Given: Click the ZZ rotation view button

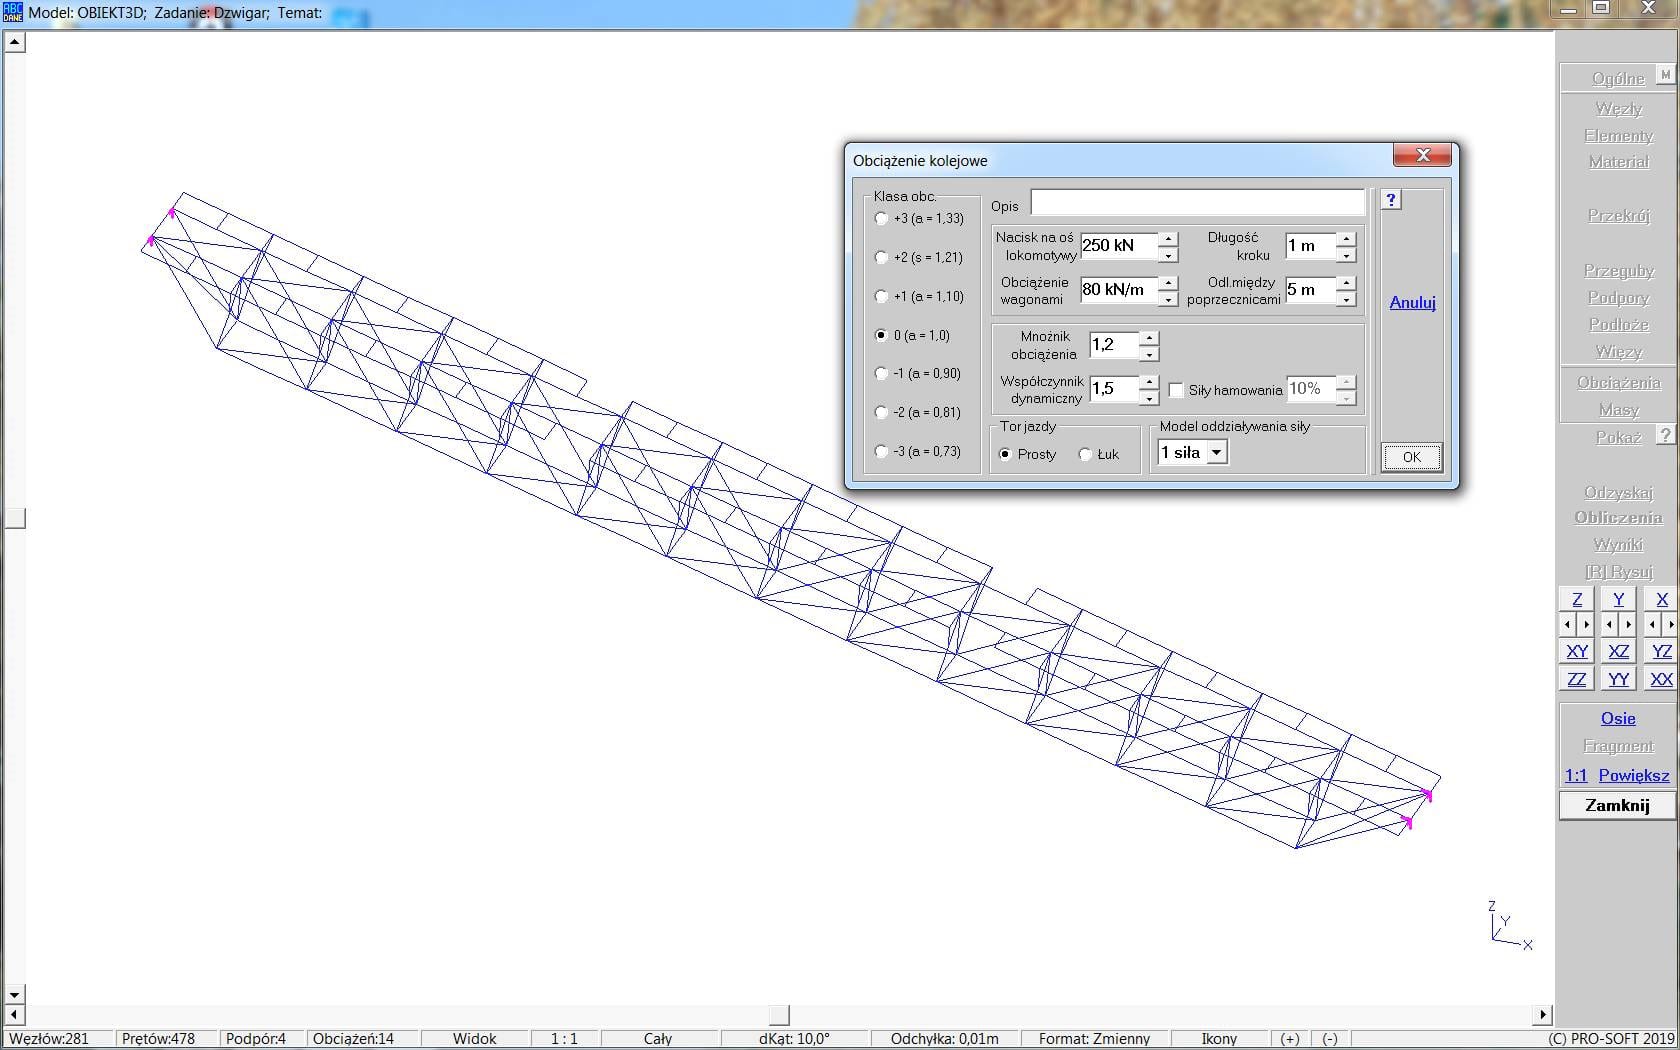Looking at the screenshot, I should [1577, 679].
